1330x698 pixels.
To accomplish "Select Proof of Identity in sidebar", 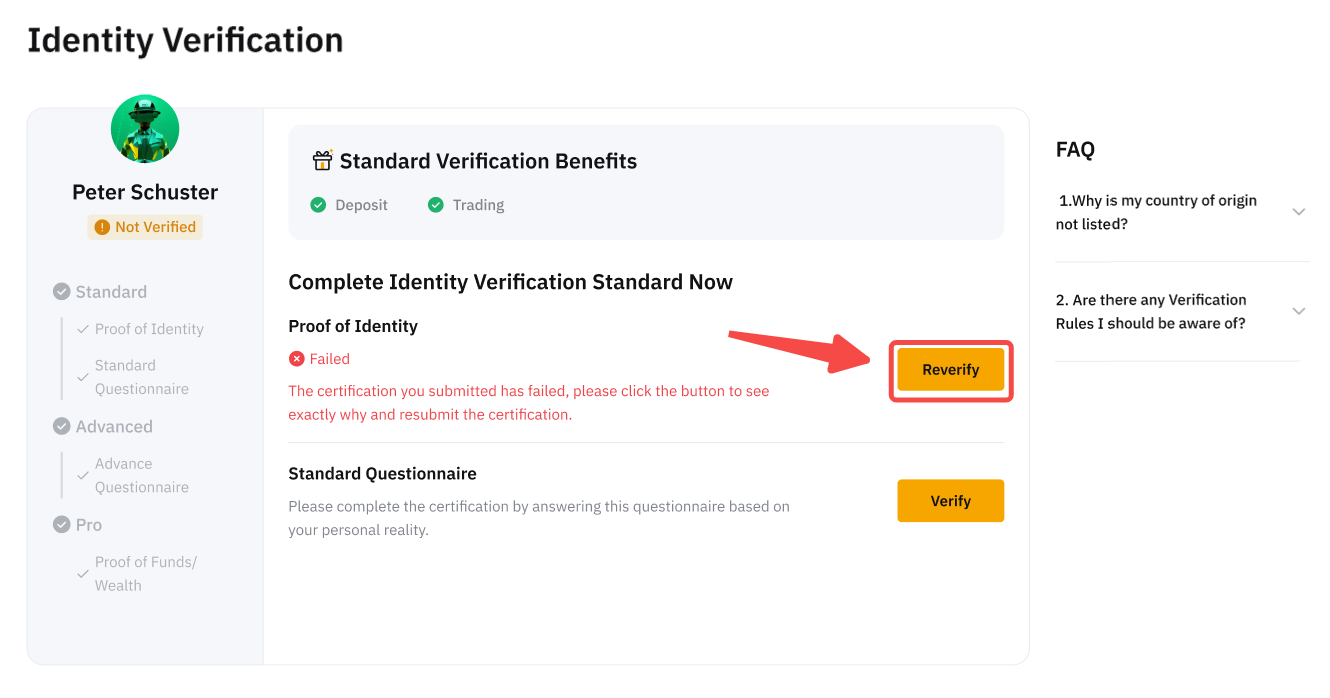I will pos(149,329).
